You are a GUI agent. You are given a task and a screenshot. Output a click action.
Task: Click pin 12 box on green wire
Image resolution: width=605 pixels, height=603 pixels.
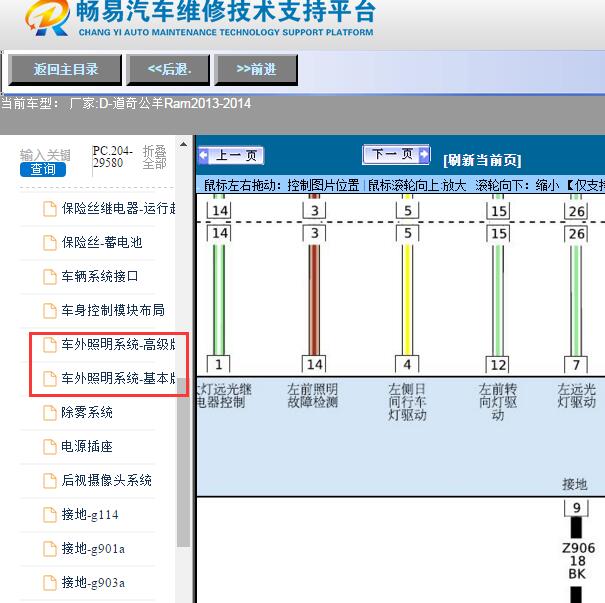pyautogui.click(x=497, y=365)
